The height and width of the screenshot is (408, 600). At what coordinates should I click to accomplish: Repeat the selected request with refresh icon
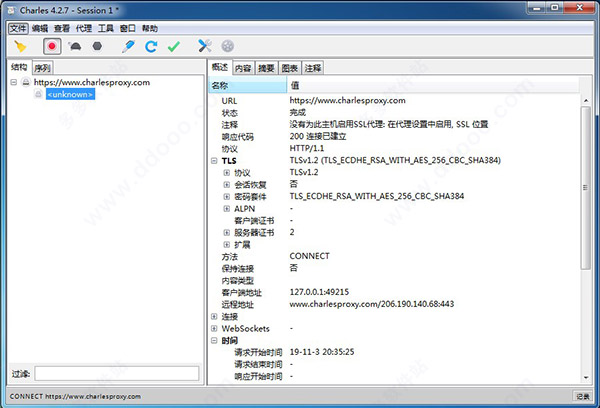pyautogui.click(x=151, y=46)
